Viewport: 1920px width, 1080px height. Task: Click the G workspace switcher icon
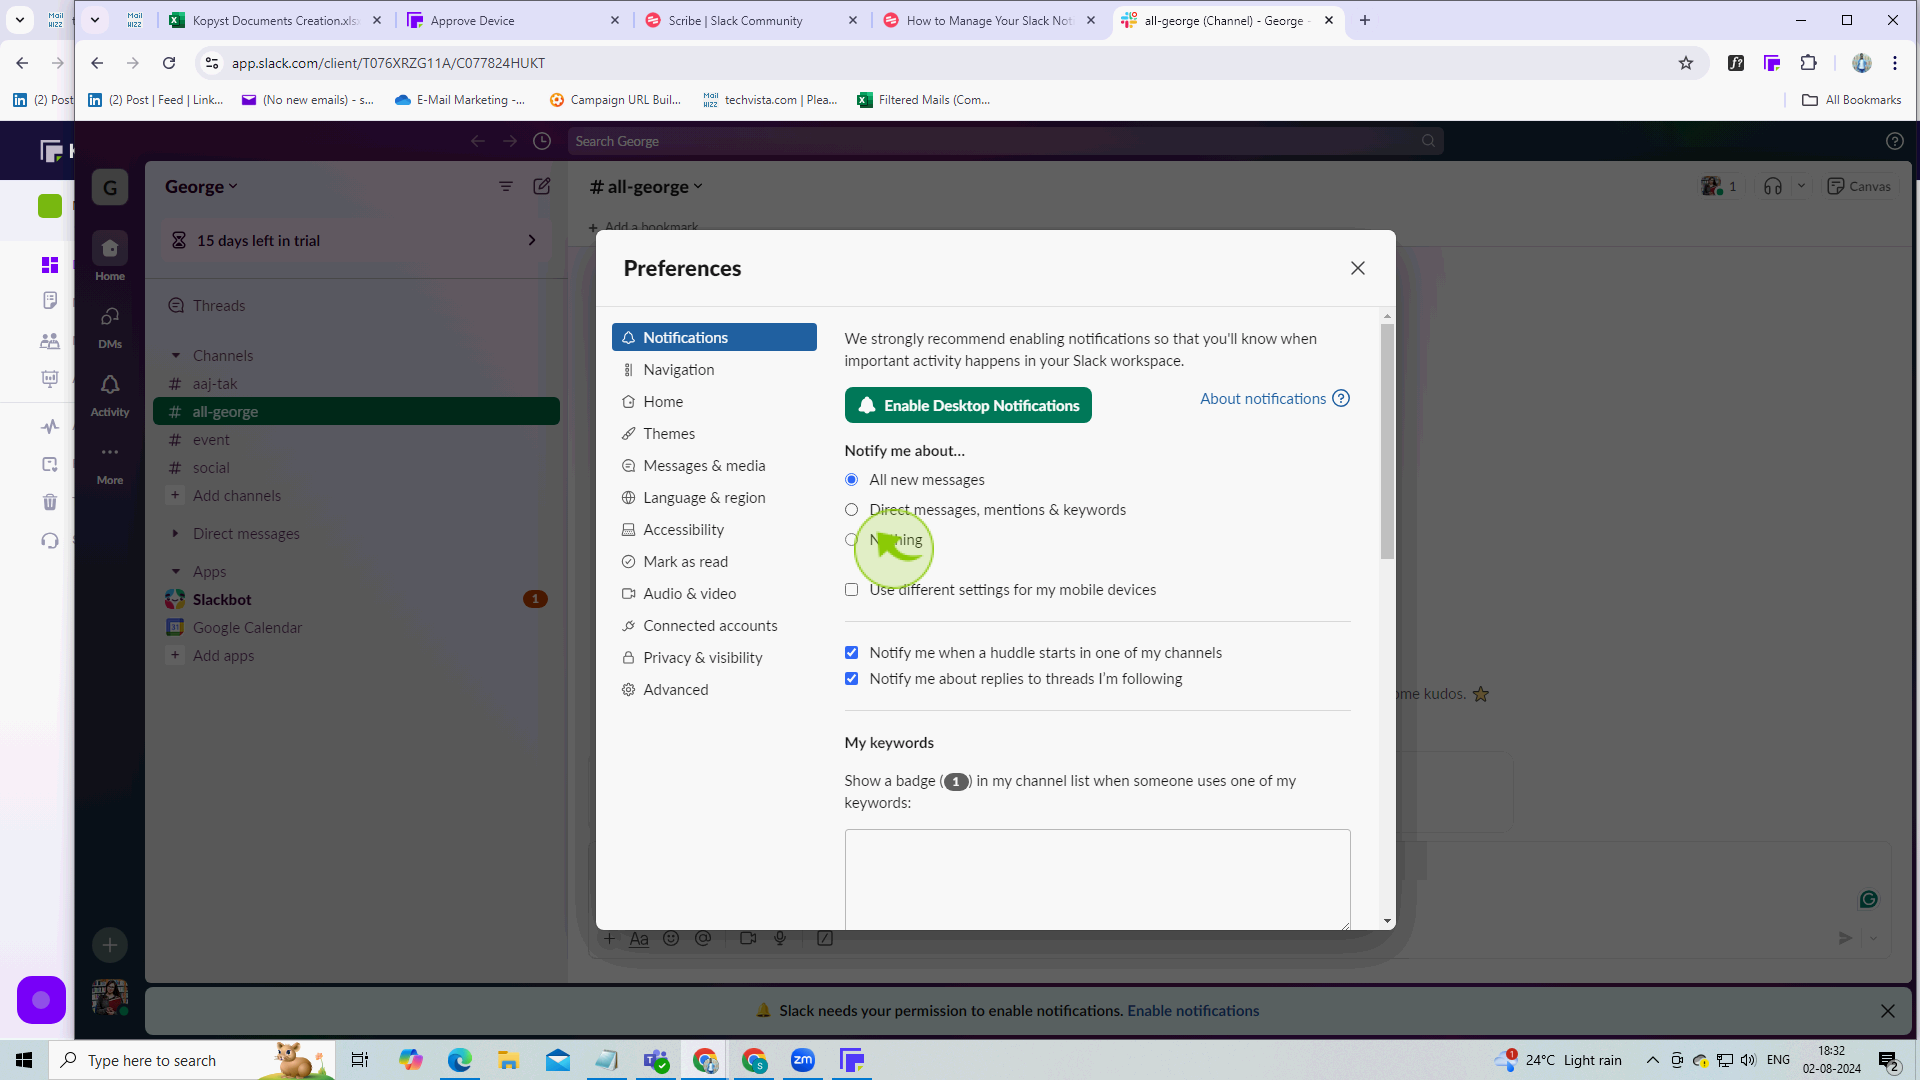coord(110,187)
